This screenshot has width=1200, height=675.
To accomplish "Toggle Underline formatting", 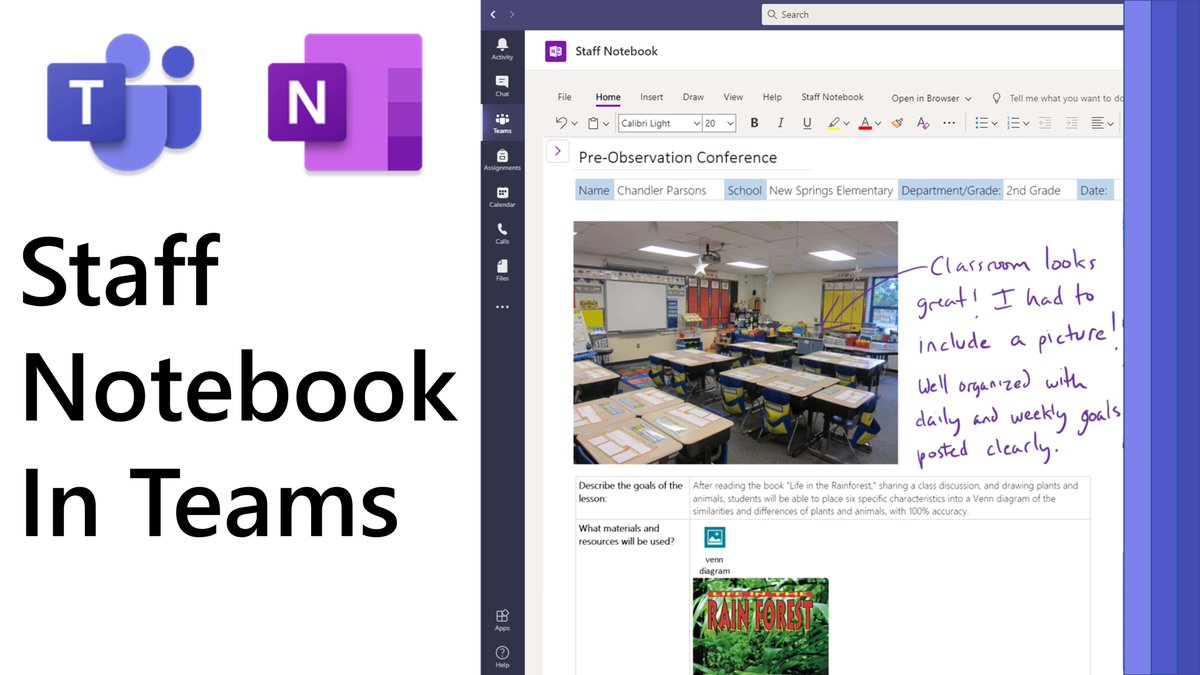I will [x=807, y=123].
